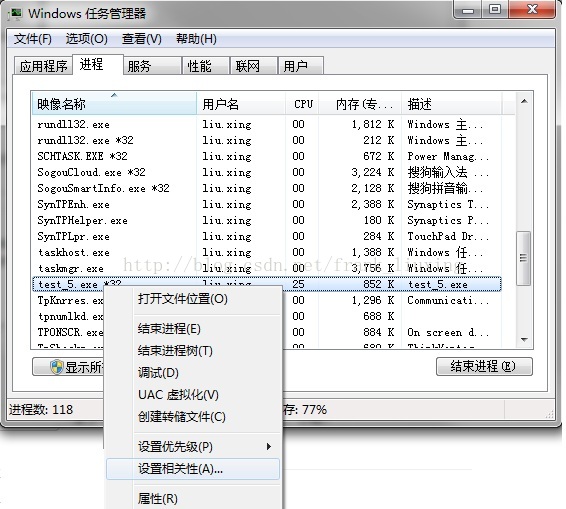Select the taskmgr.exe process row
This screenshot has width=566, height=509.
[266, 268]
